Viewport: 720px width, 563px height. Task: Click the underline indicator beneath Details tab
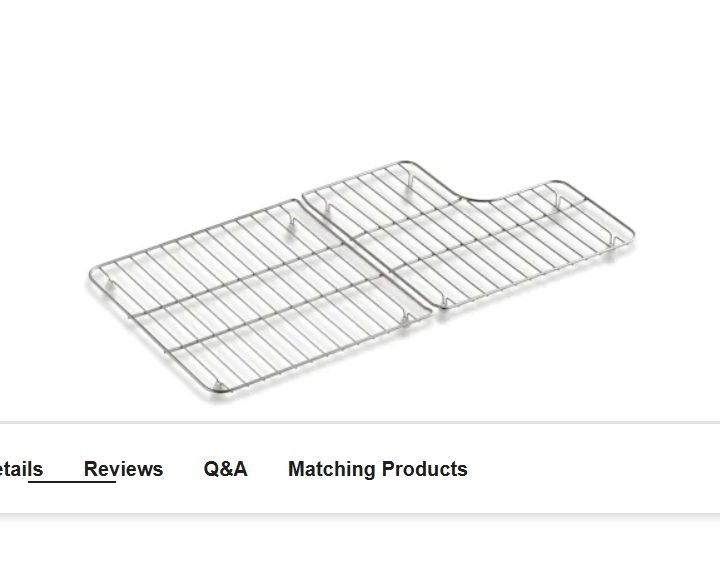pyautogui.click(x=72, y=482)
